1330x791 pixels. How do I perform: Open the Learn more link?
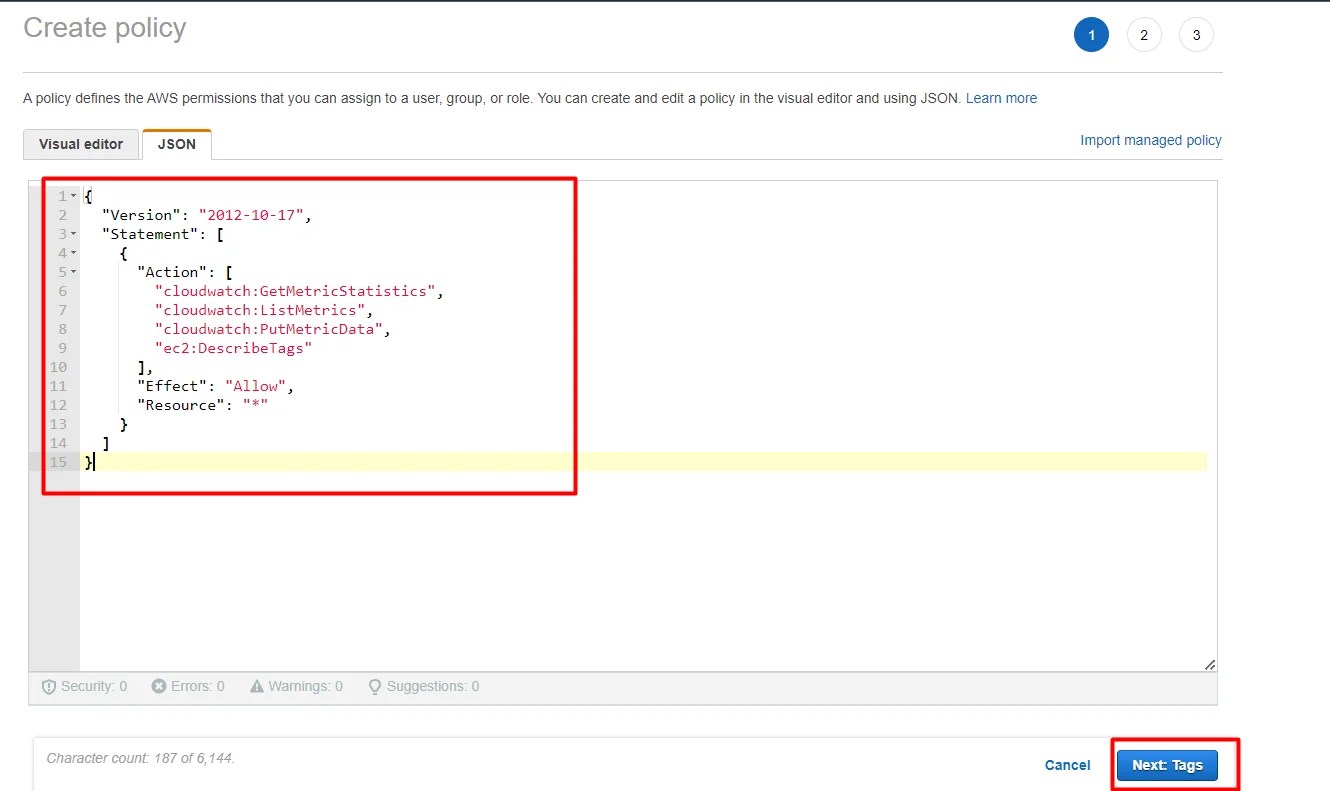click(x=1001, y=98)
